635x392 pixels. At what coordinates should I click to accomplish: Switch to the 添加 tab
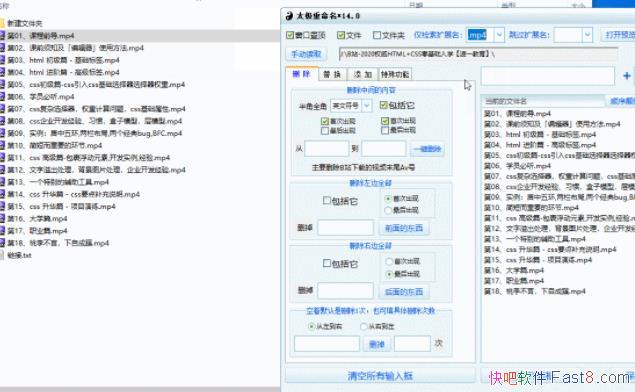pyautogui.click(x=362, y=75)
